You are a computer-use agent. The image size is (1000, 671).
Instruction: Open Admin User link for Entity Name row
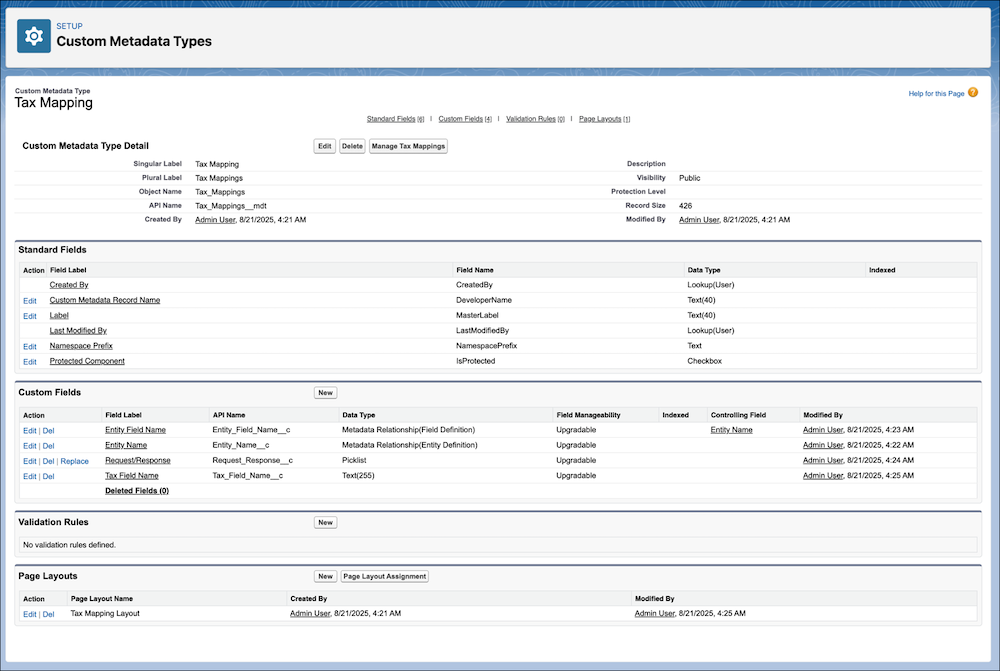[x=823, y=445]
